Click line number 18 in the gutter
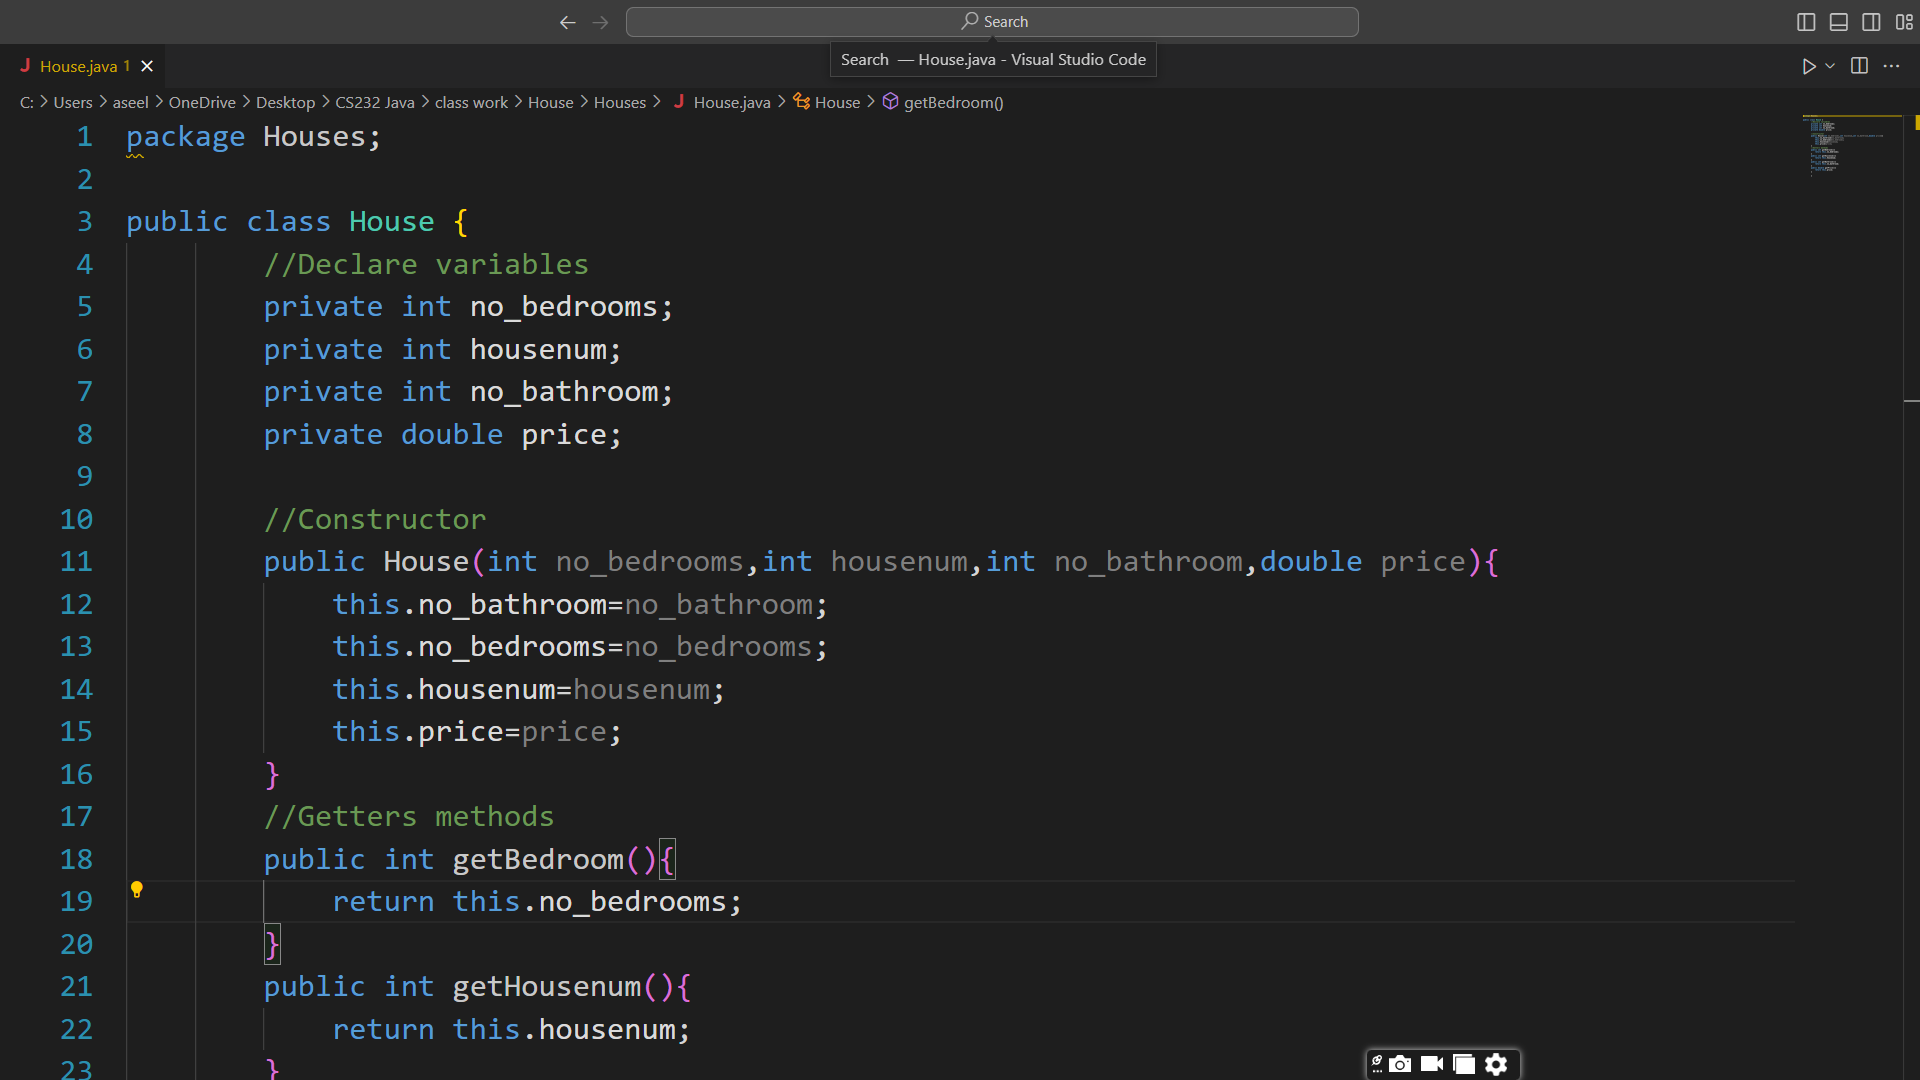 76,859
